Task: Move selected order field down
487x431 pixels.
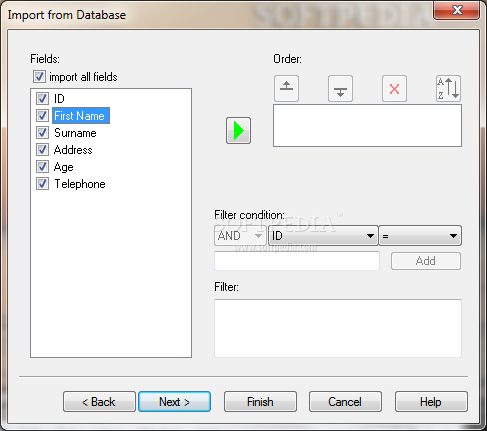Action: pyautogui.click(x=340, y=89)
